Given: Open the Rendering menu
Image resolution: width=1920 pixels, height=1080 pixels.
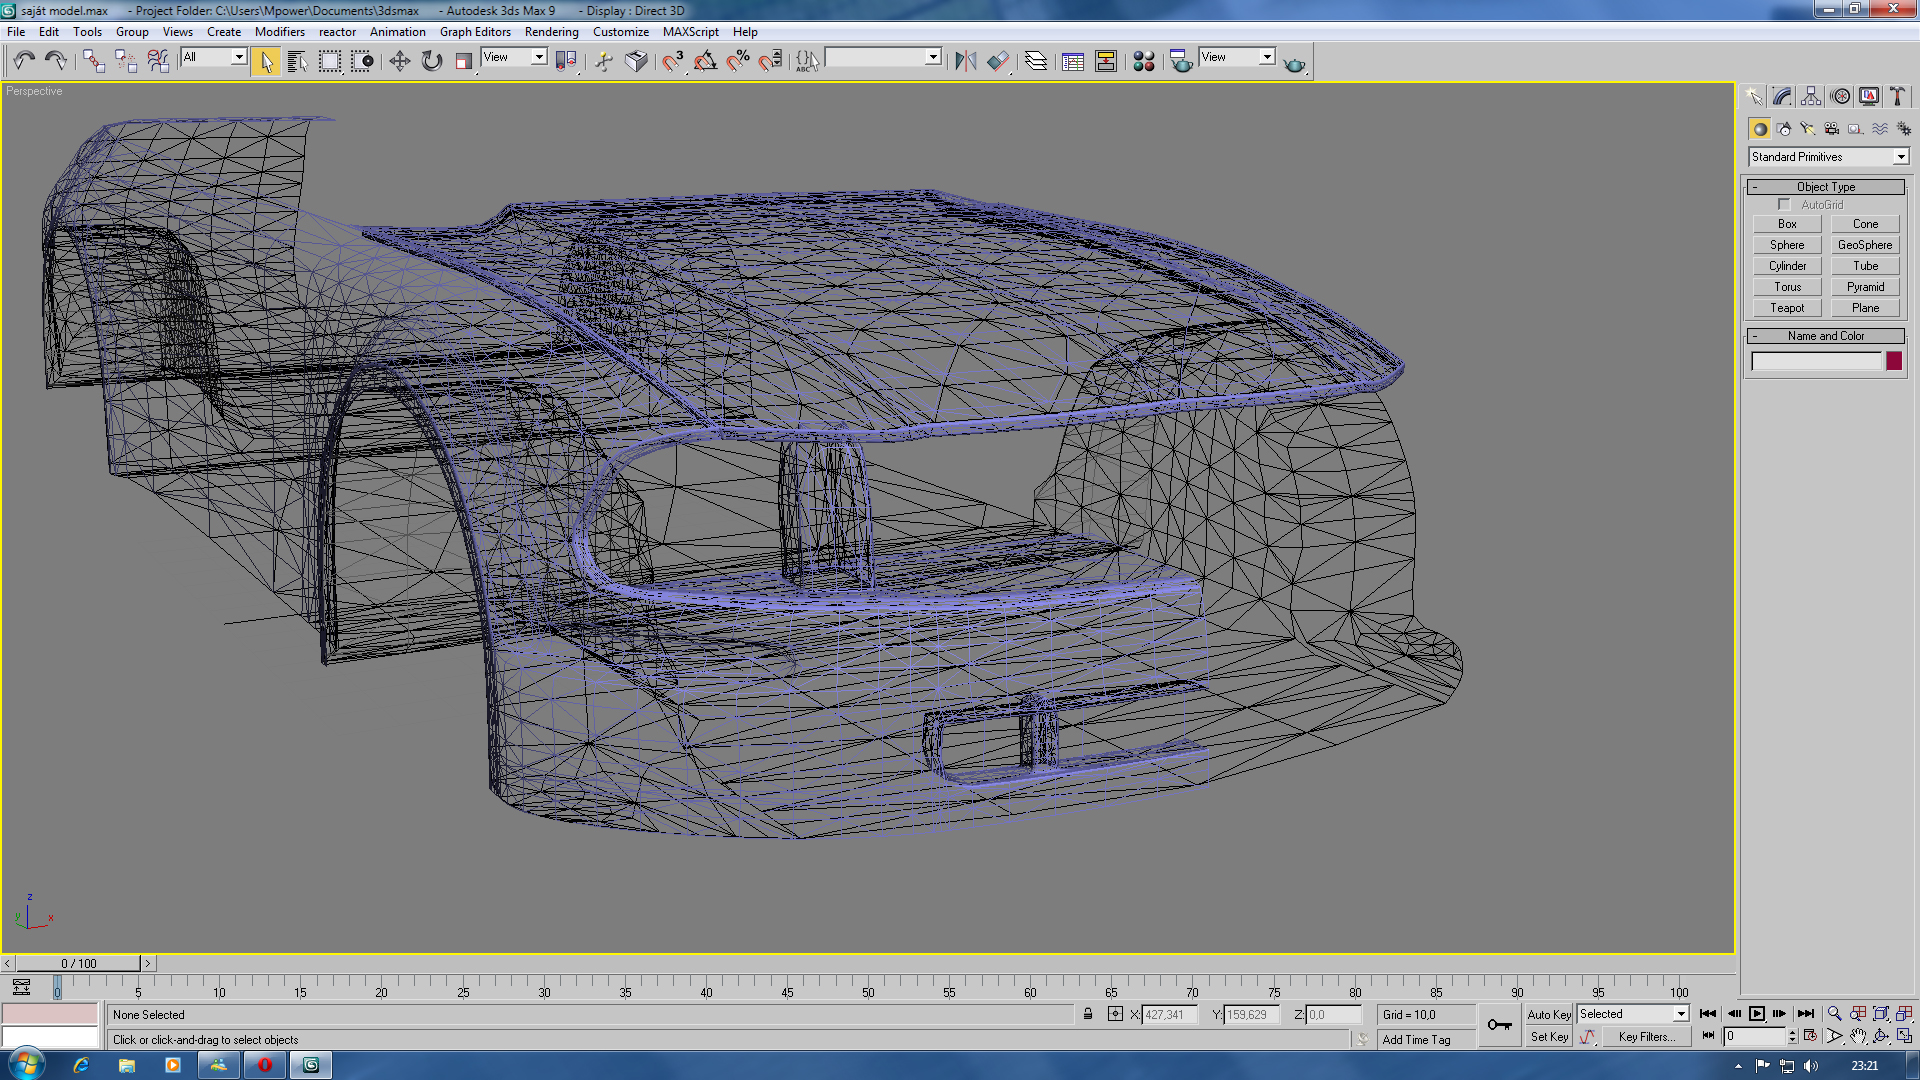Looking at the screenshot, I should click(551, 32).
